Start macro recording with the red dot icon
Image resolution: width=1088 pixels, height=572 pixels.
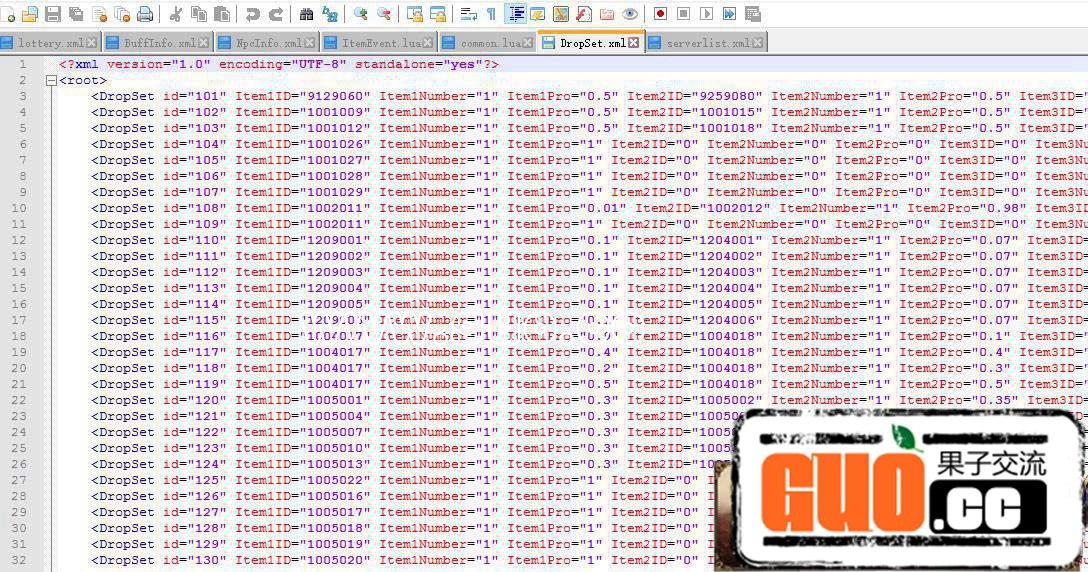[x=660, y=14]
